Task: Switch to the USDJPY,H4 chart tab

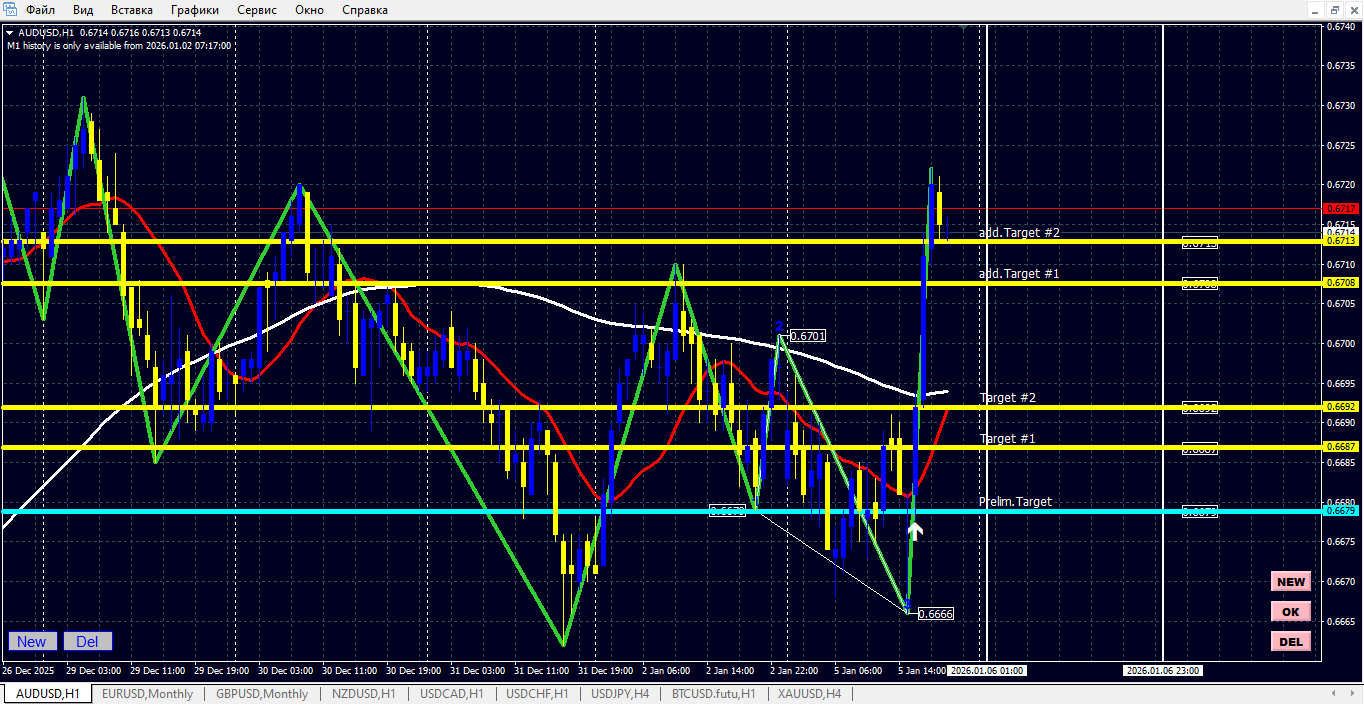Action: tap(620, 693)
